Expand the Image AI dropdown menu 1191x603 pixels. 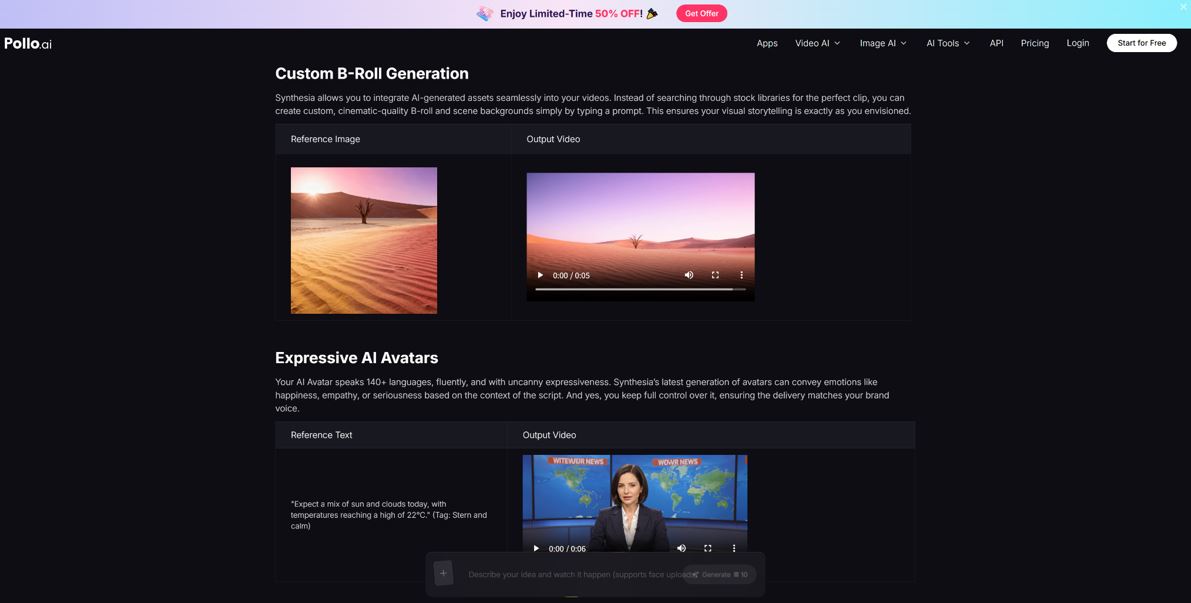coord(882,43)
